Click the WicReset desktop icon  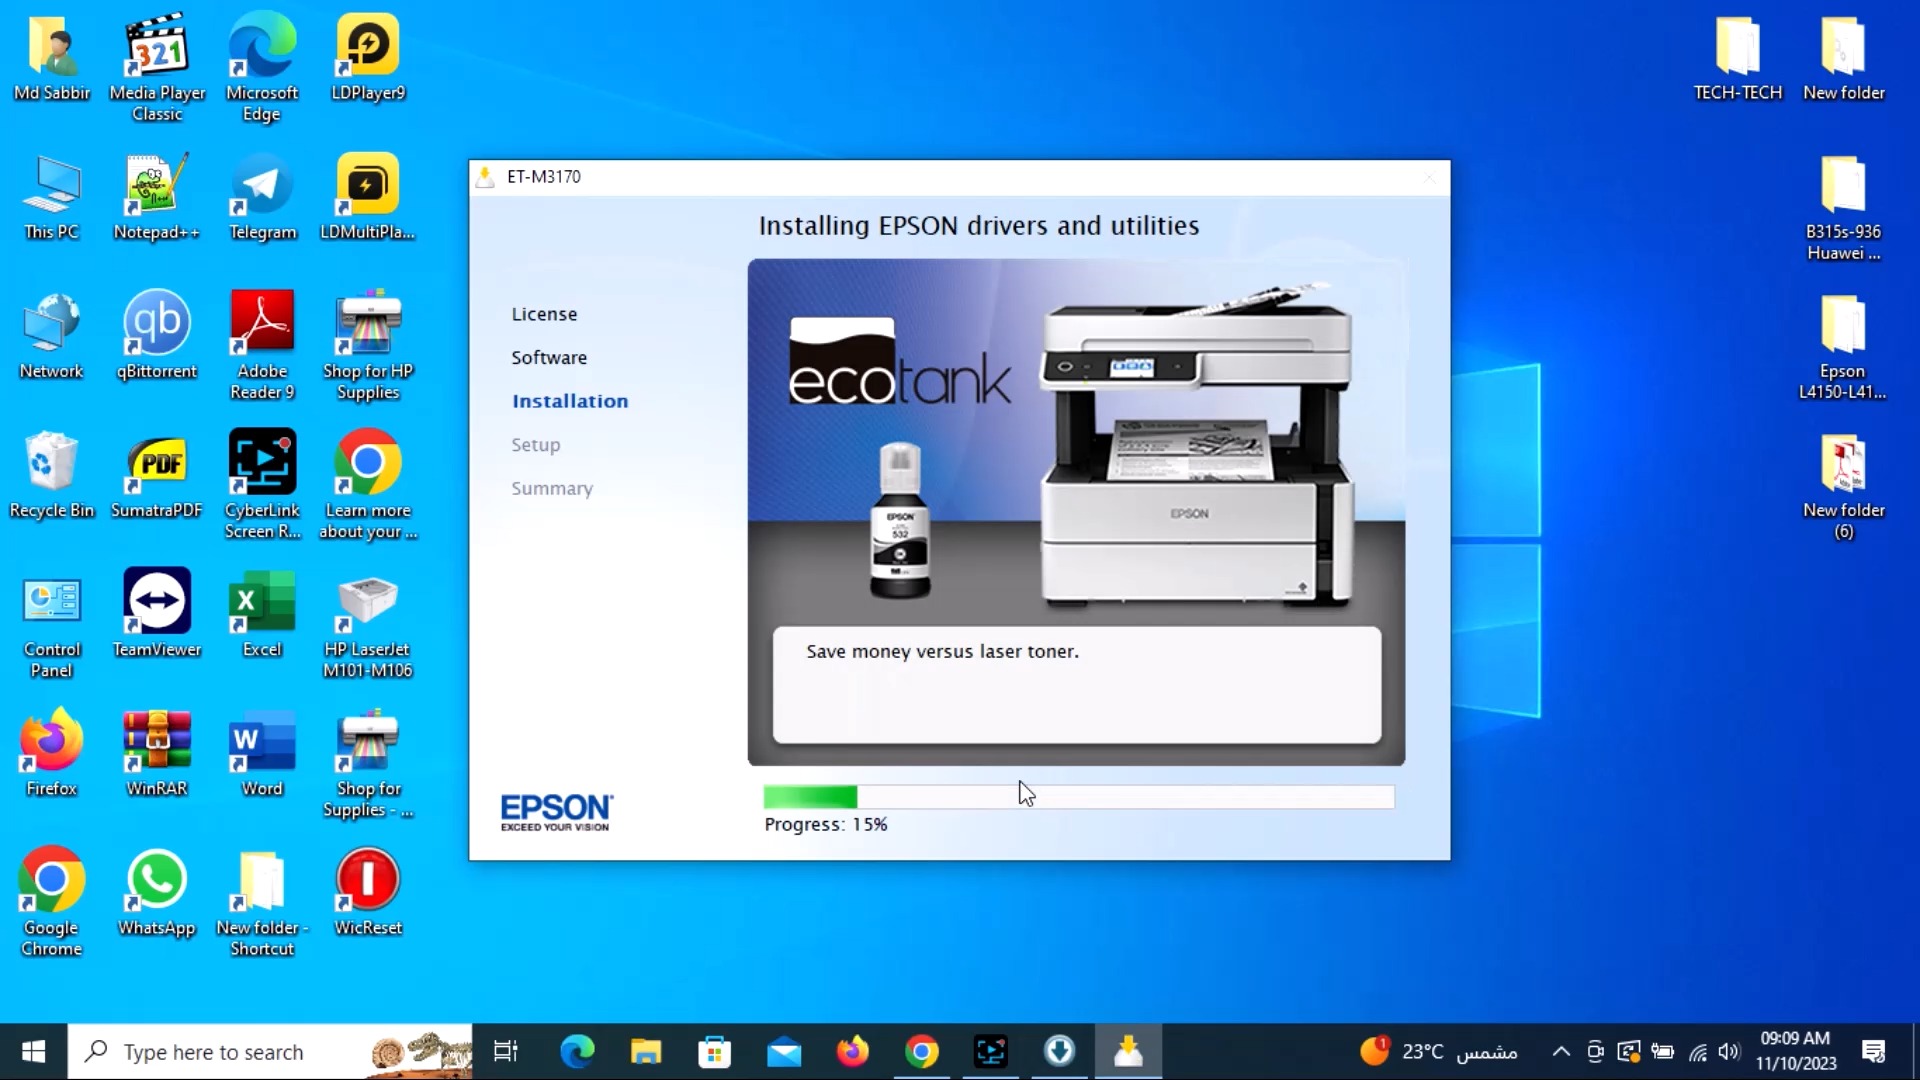tap(368, 892)
